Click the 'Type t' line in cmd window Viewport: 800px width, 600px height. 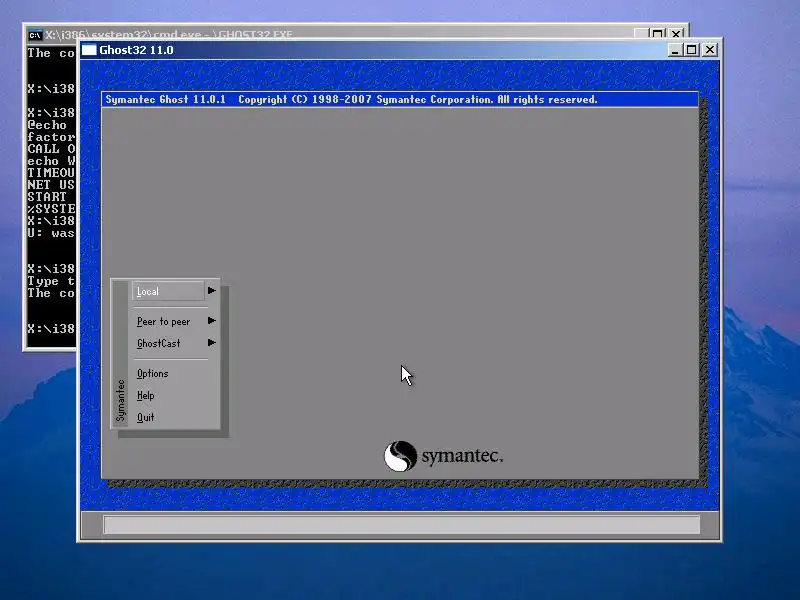[51, 281]
